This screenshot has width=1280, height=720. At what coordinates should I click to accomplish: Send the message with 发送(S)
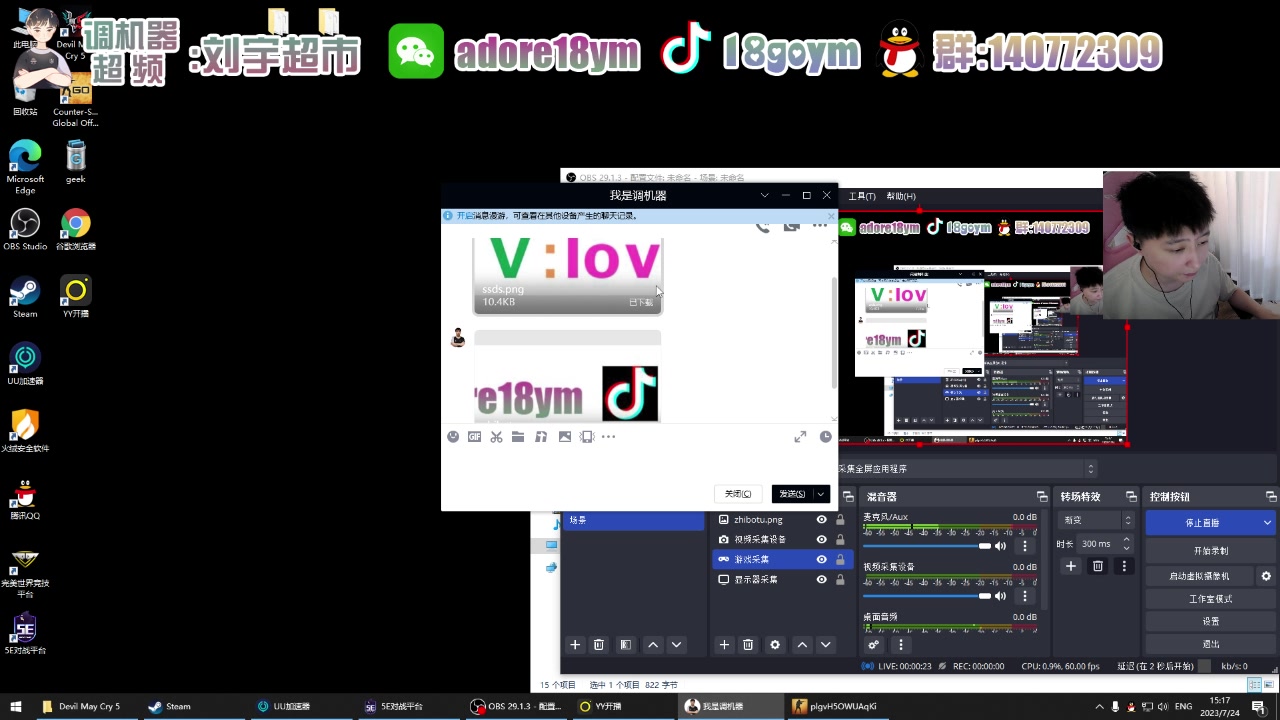coord(792,494)
